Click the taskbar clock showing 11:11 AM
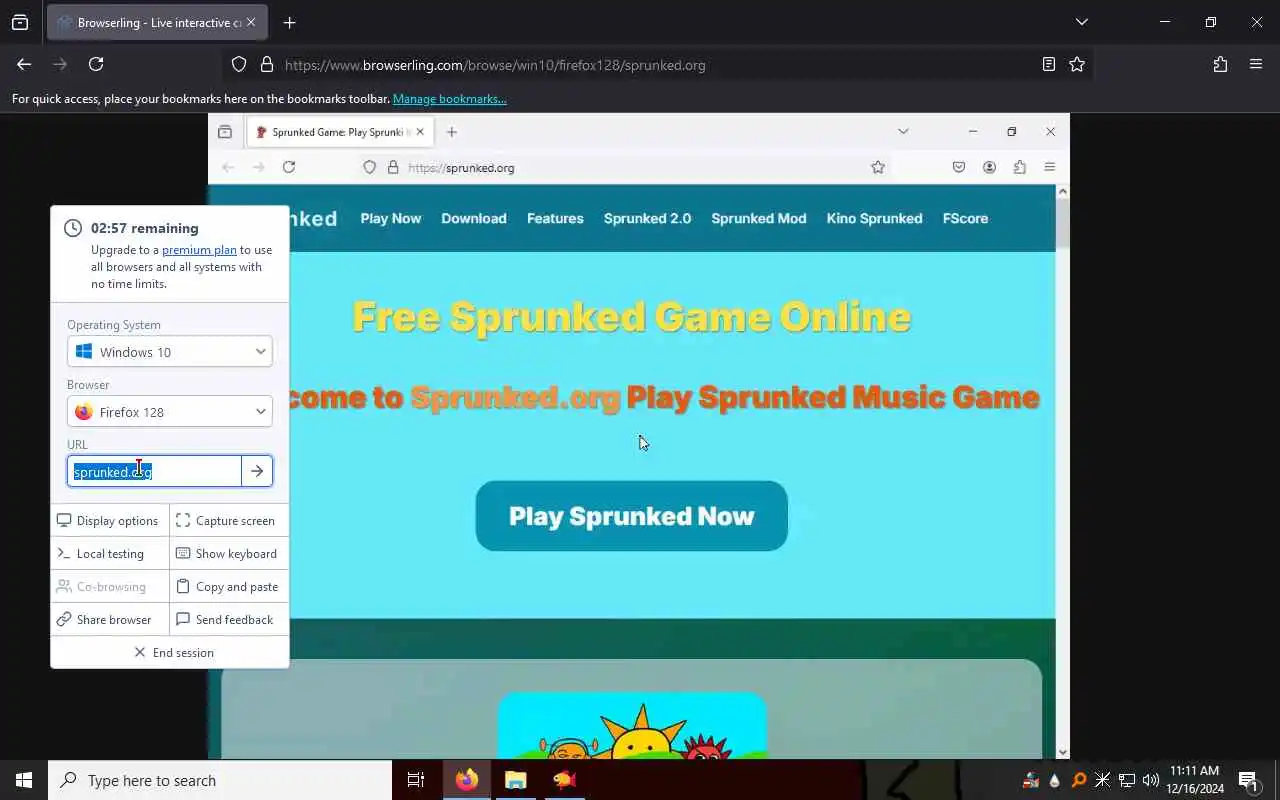This screenshot has height=800, width=1280. (x=1195, y=780)
